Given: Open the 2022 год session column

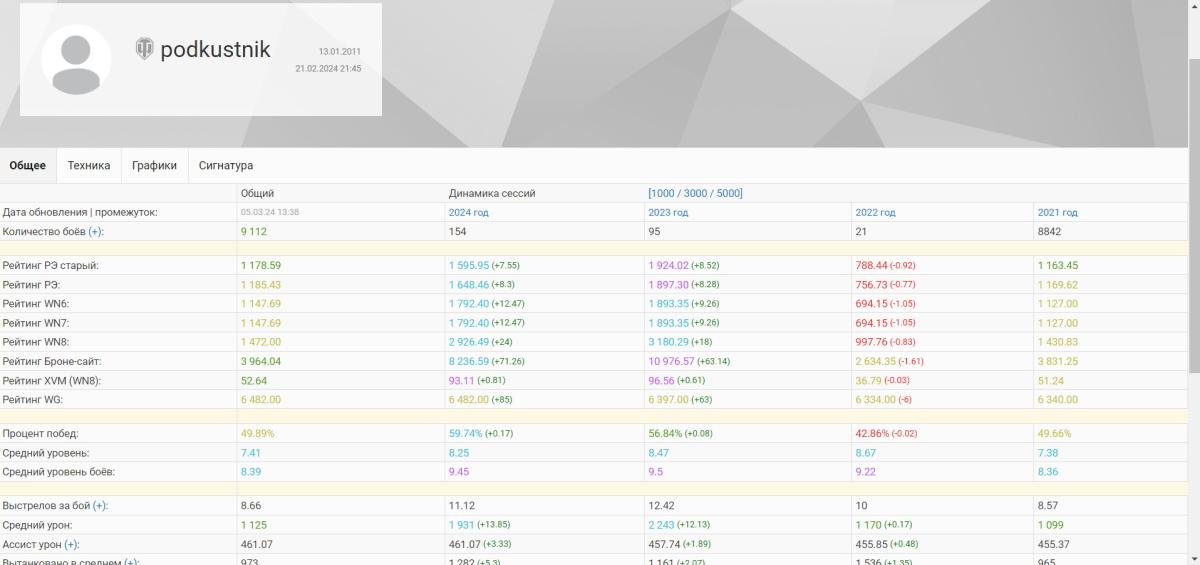Looking at the screenshot, I should [x=875, y=212].
